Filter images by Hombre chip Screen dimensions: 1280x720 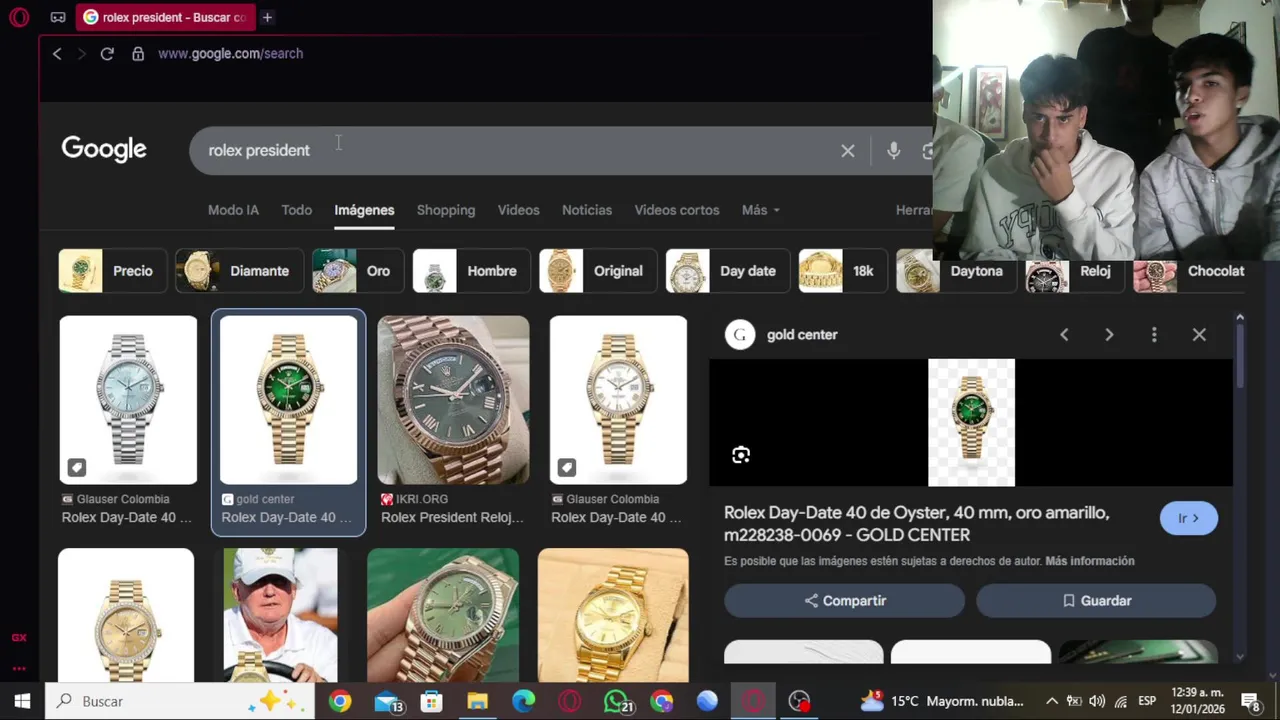pyautogui.click(x=471, y=271)
